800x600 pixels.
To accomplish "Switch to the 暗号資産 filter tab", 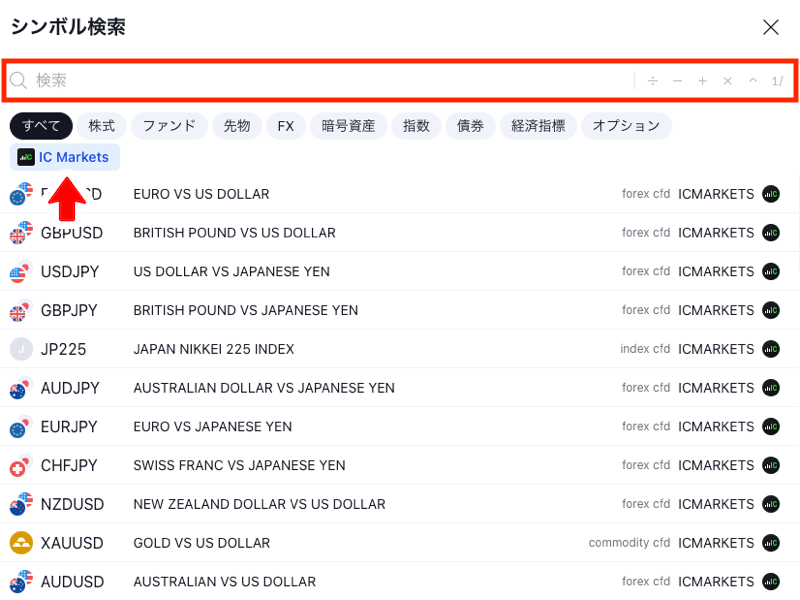I will (348, 126).
